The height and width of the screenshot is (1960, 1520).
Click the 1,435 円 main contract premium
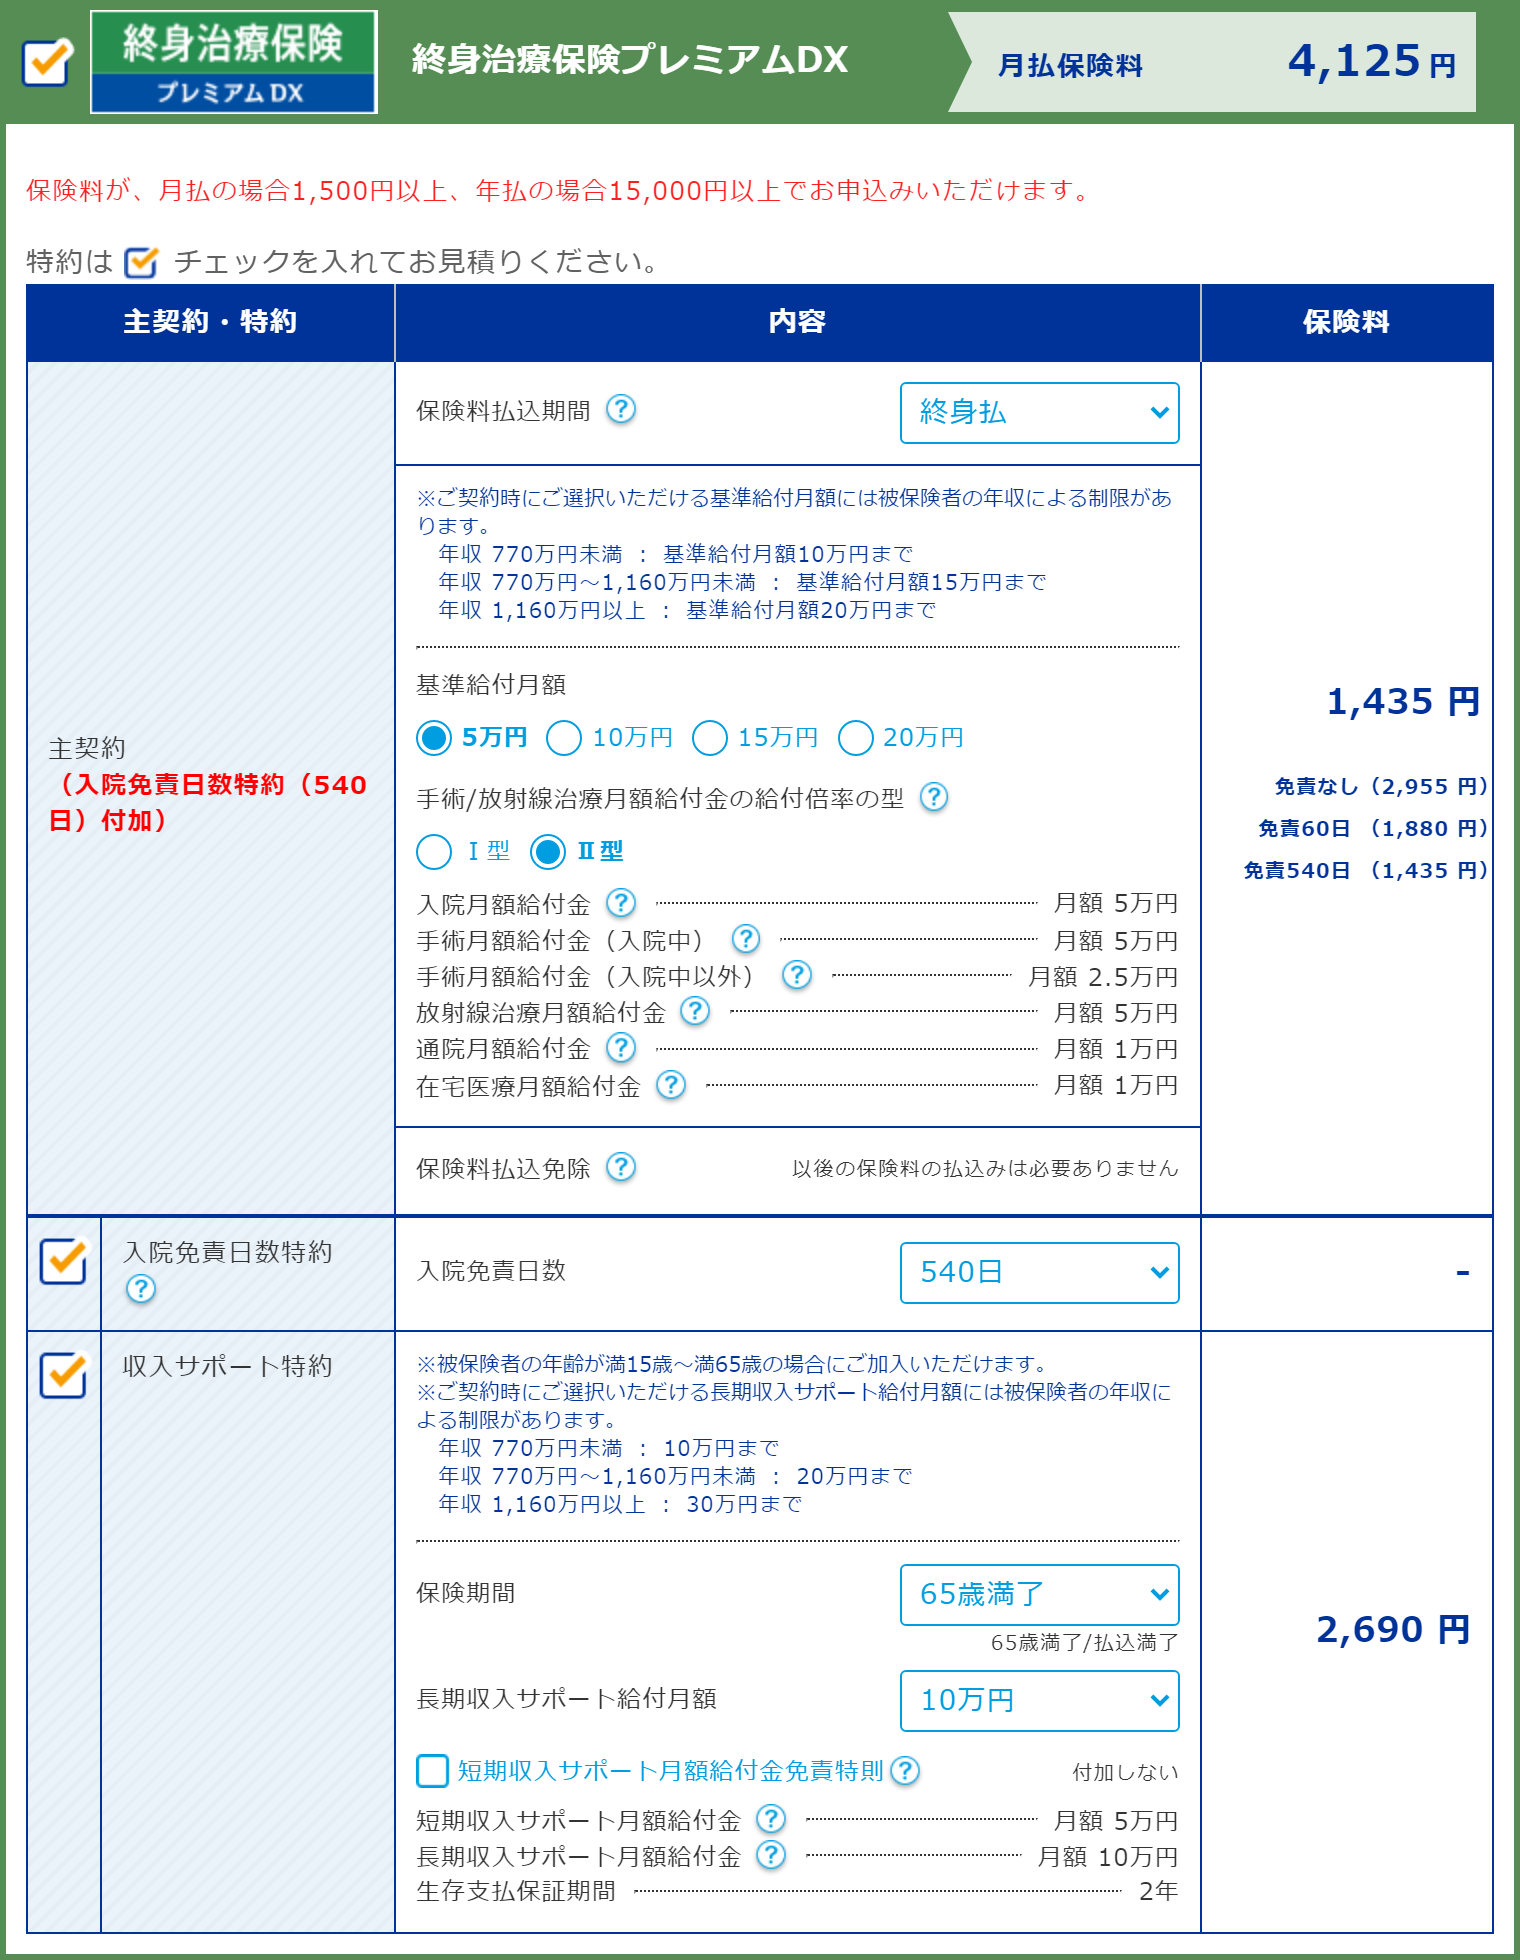tap(1403, 702)
